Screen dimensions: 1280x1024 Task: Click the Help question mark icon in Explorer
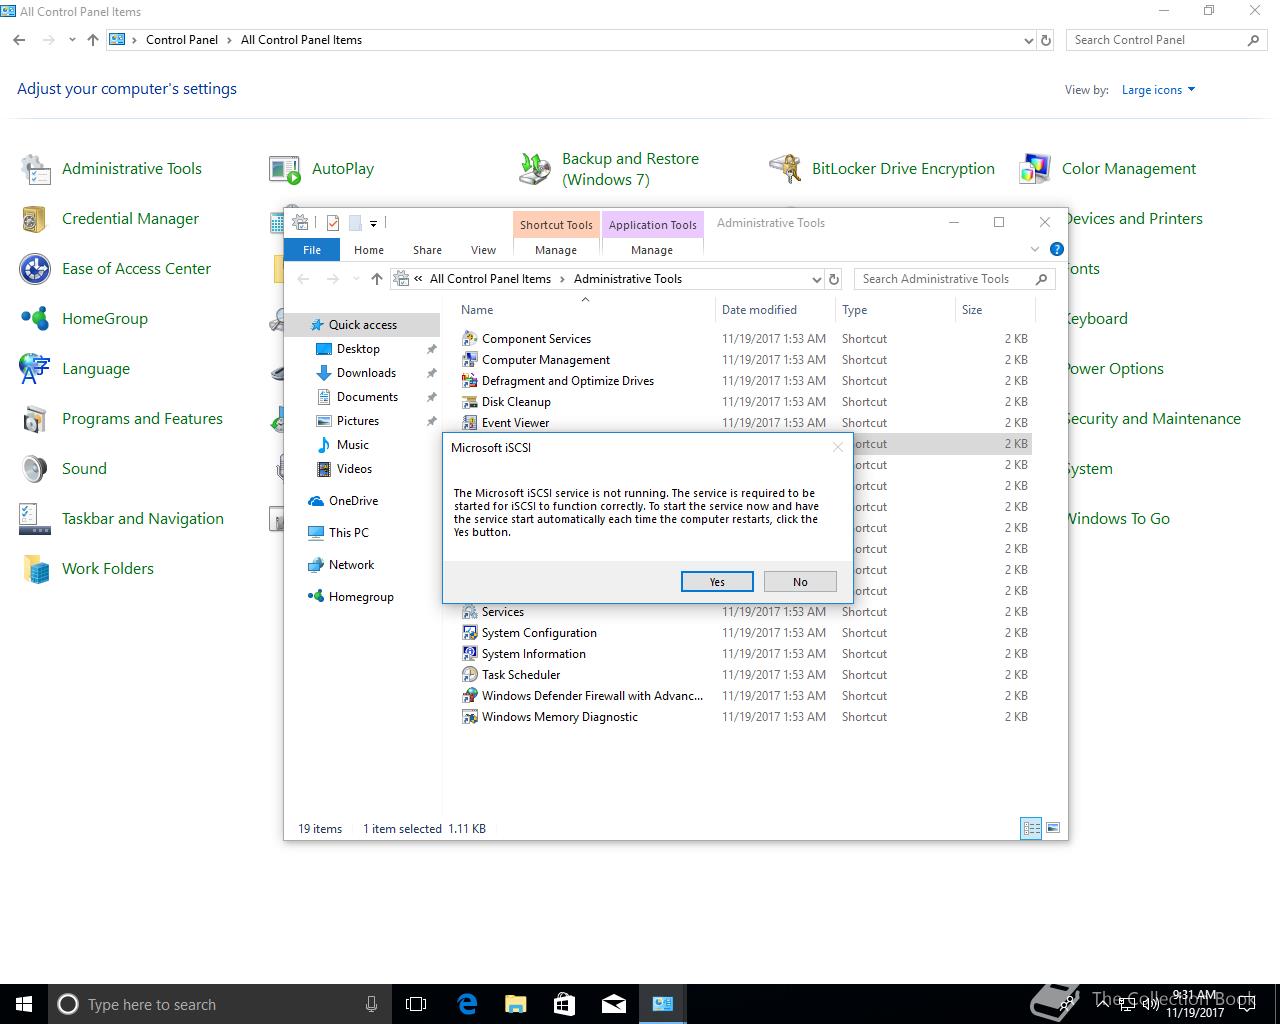(x=1057, y=249)
